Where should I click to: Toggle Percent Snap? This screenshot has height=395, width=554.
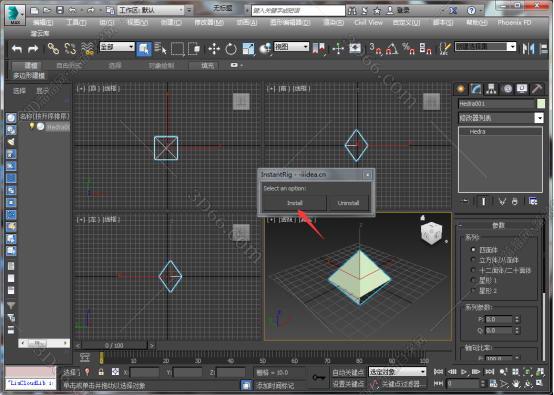(x=408, y=49)
